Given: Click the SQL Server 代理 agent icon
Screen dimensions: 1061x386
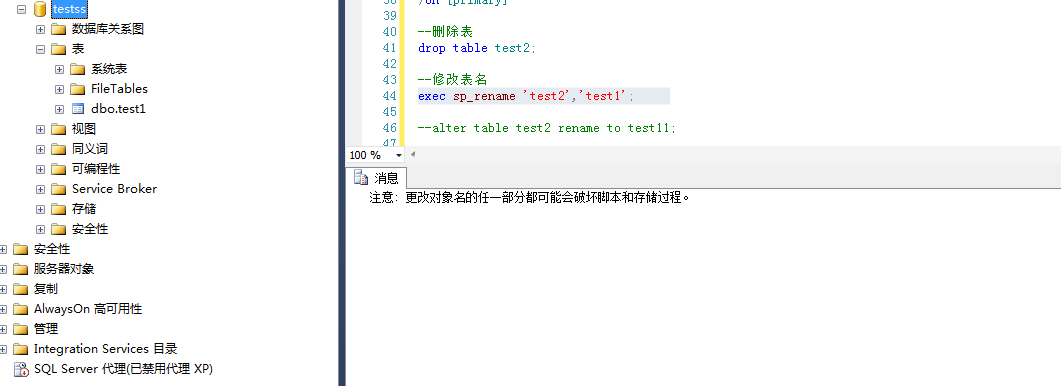Looking at the screenshot, I should [x=21, y=369].
